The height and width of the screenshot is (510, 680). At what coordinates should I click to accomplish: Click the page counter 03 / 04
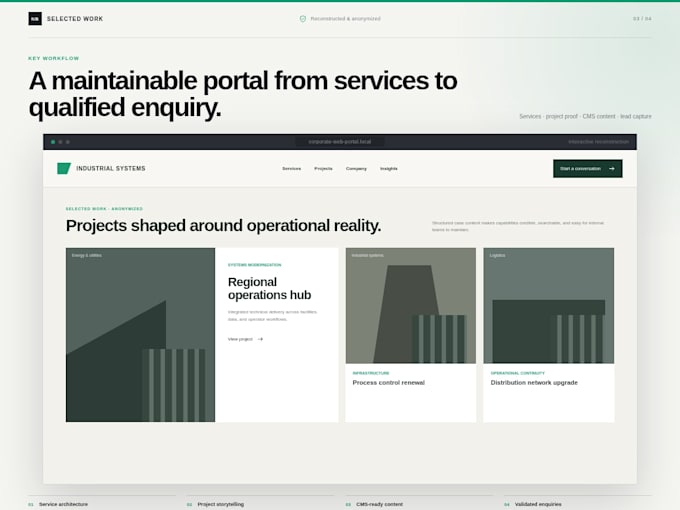coord(642,19)
